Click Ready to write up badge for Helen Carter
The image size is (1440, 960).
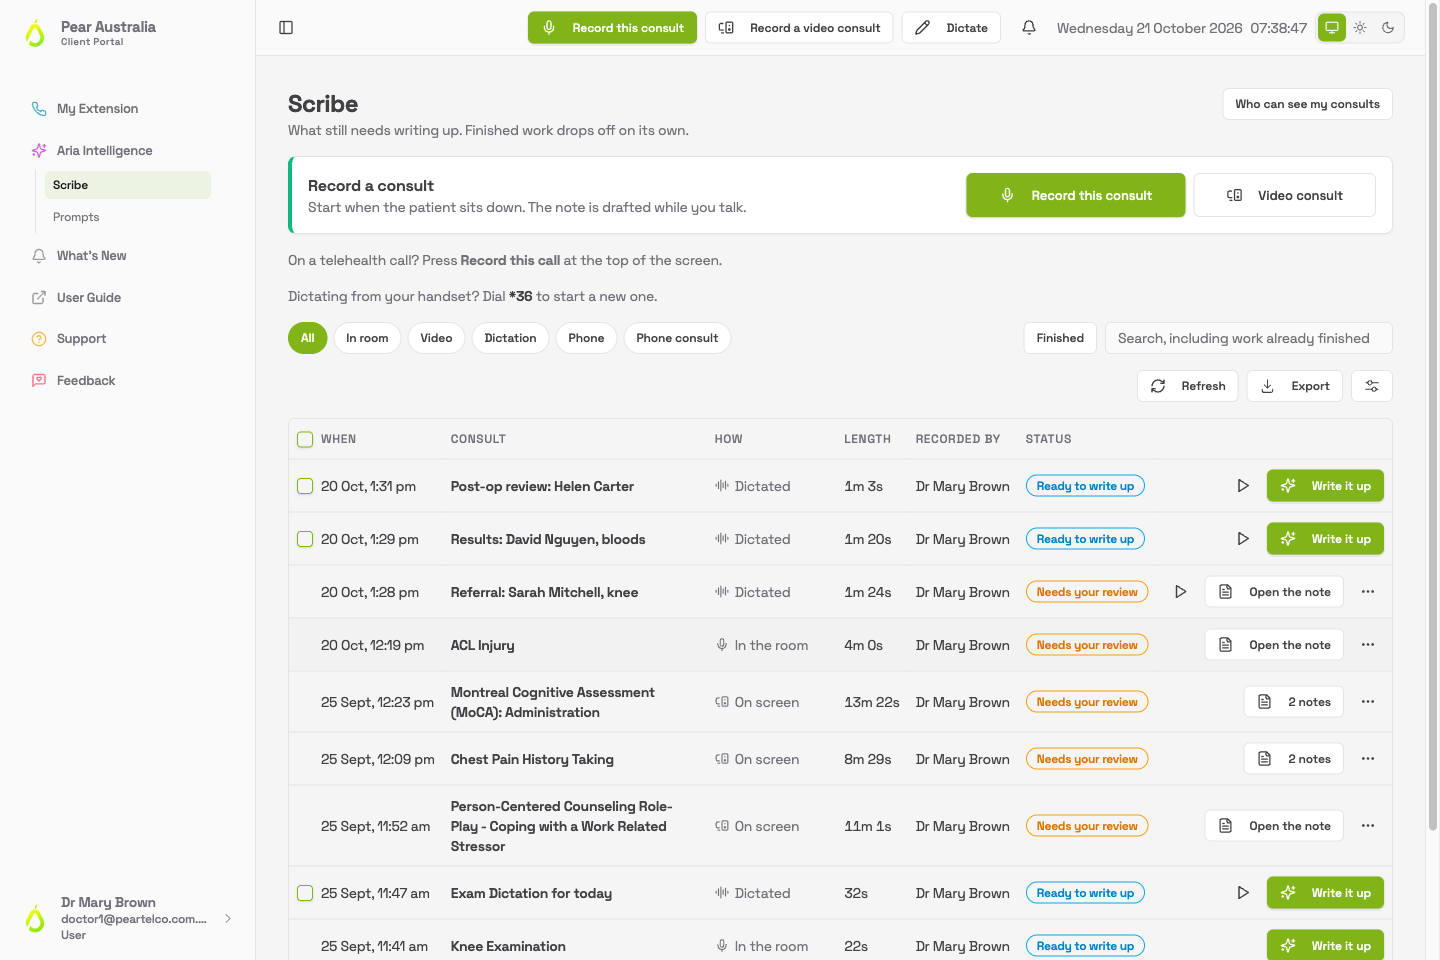pyautogui.click(x=1085, y=486)
